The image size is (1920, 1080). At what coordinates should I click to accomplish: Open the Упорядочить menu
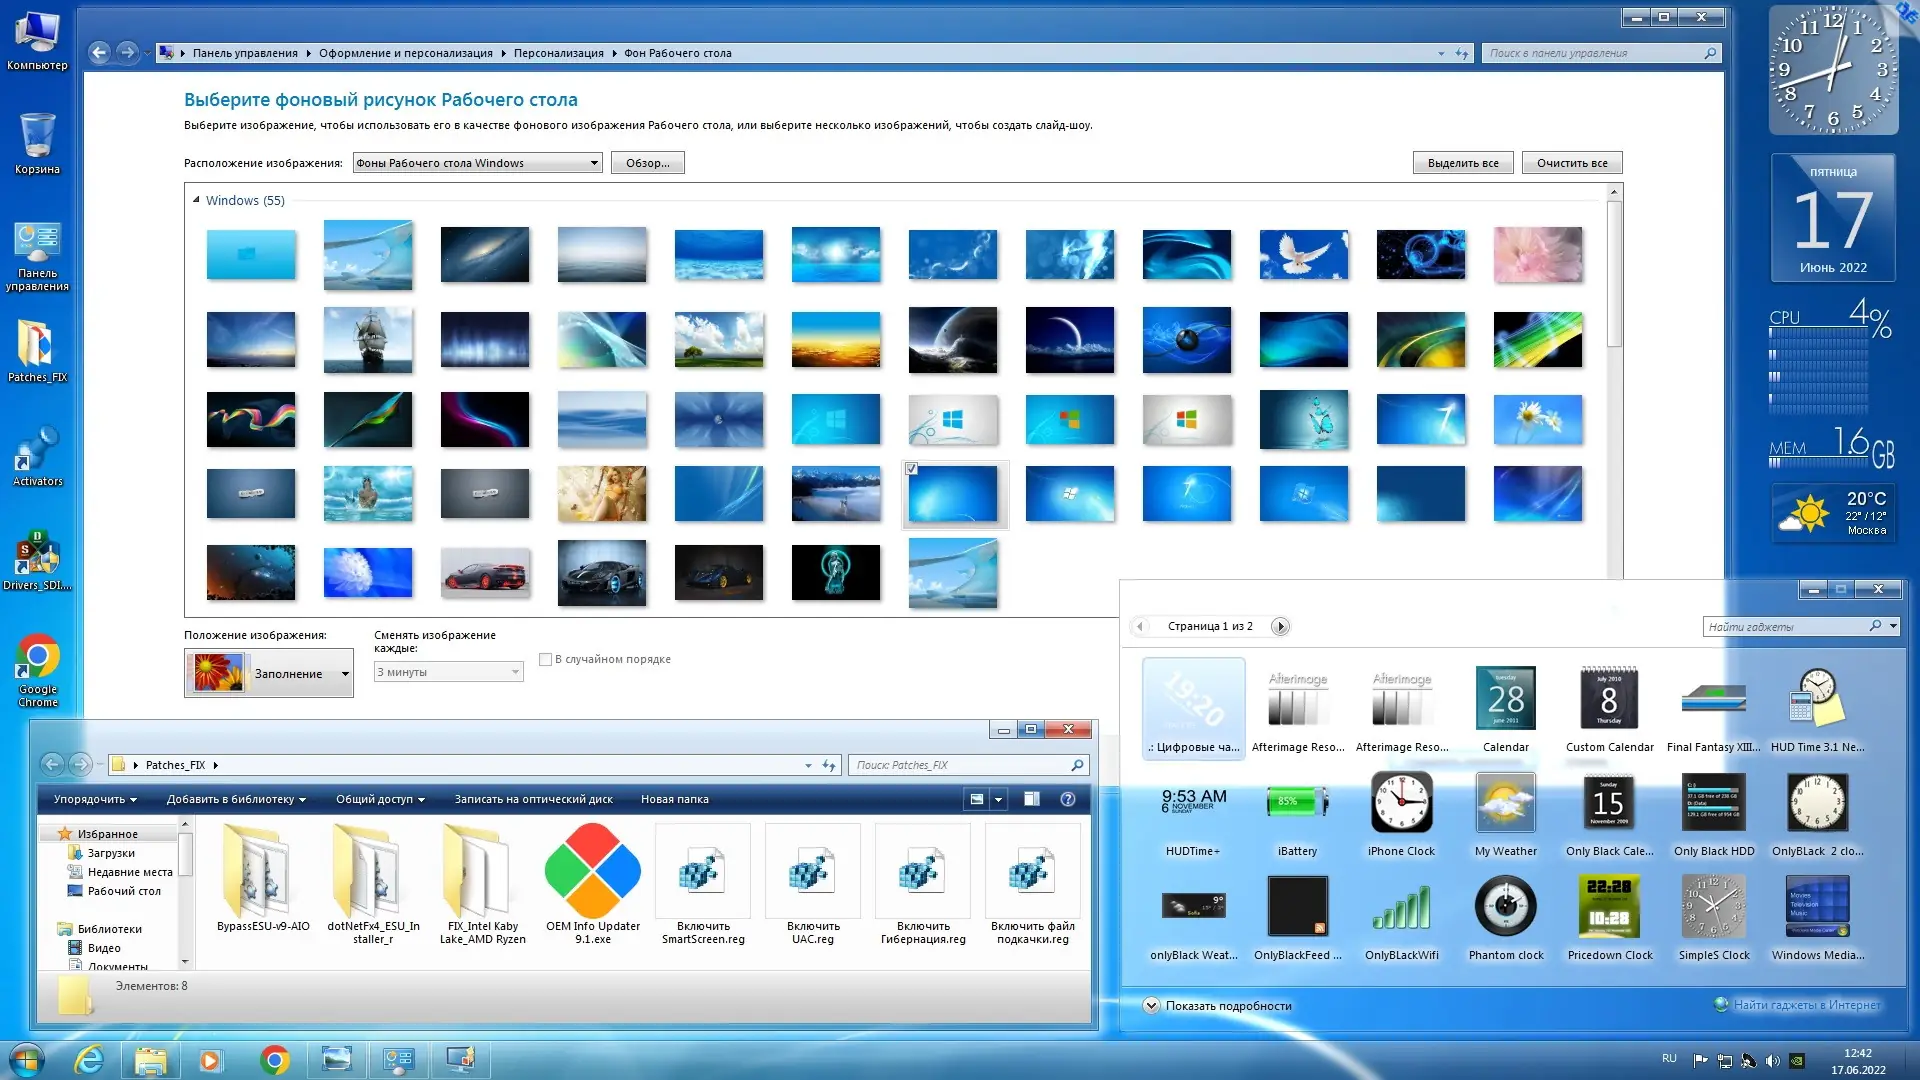click(95, 799)
